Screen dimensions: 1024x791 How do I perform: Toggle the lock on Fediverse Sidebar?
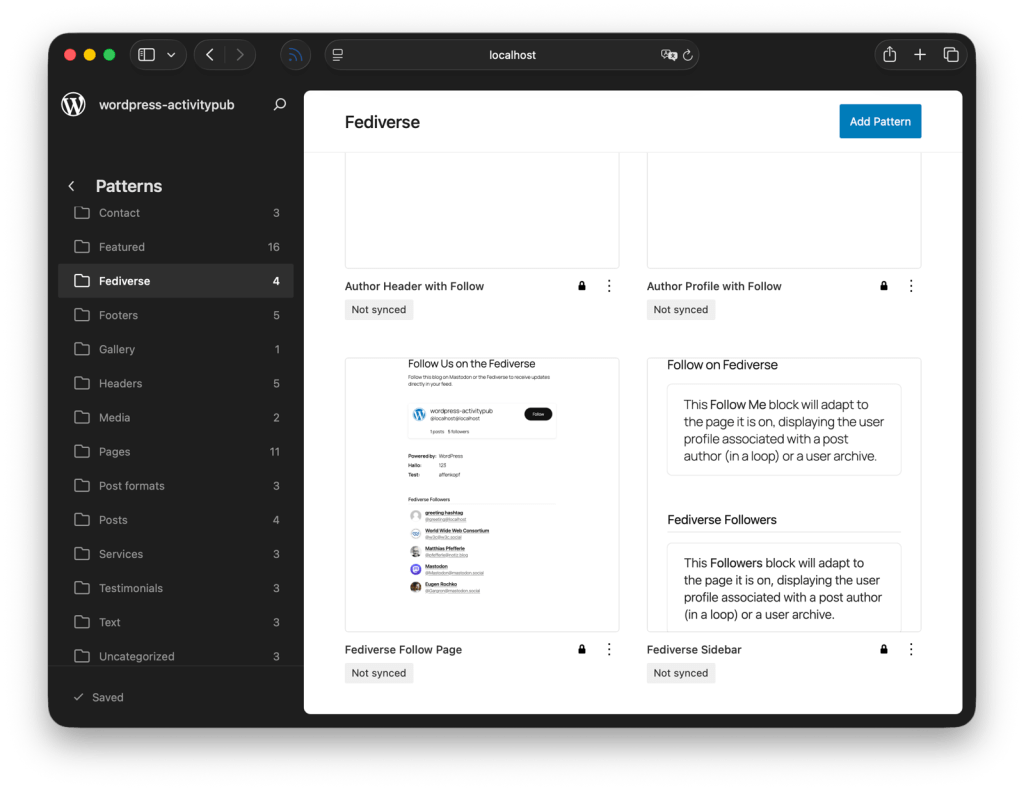point(883,649)
